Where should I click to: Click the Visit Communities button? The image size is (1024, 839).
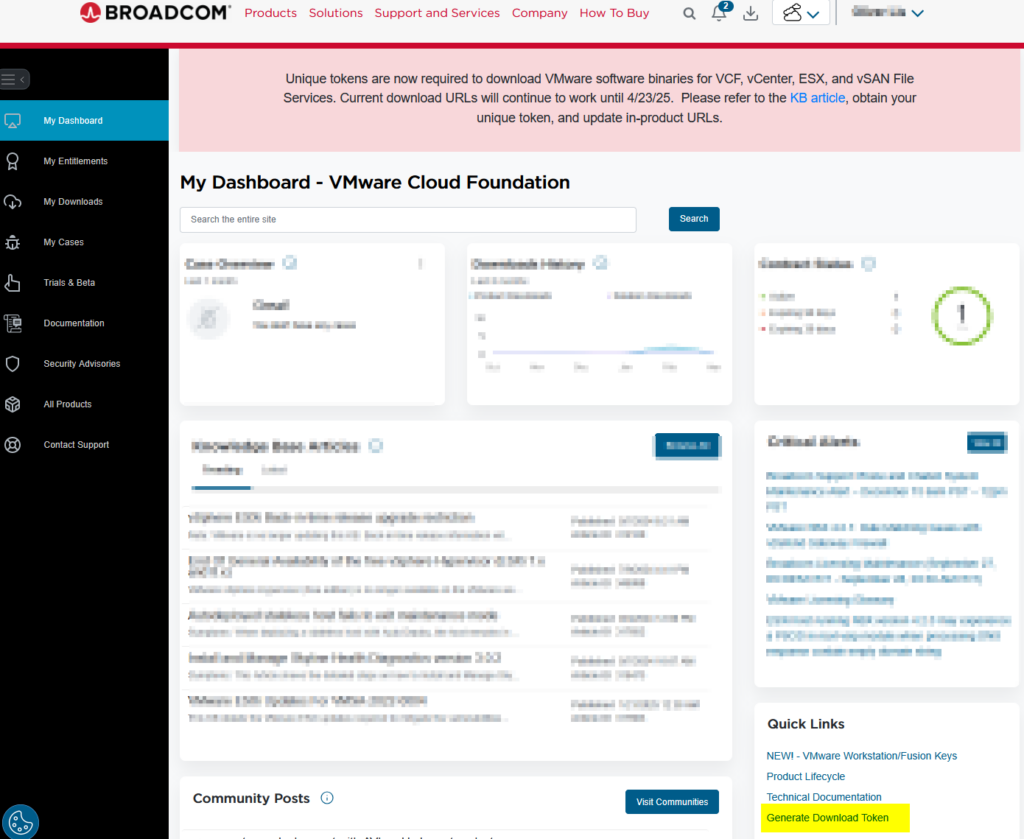pyautogui.click(x=671, y=802)
